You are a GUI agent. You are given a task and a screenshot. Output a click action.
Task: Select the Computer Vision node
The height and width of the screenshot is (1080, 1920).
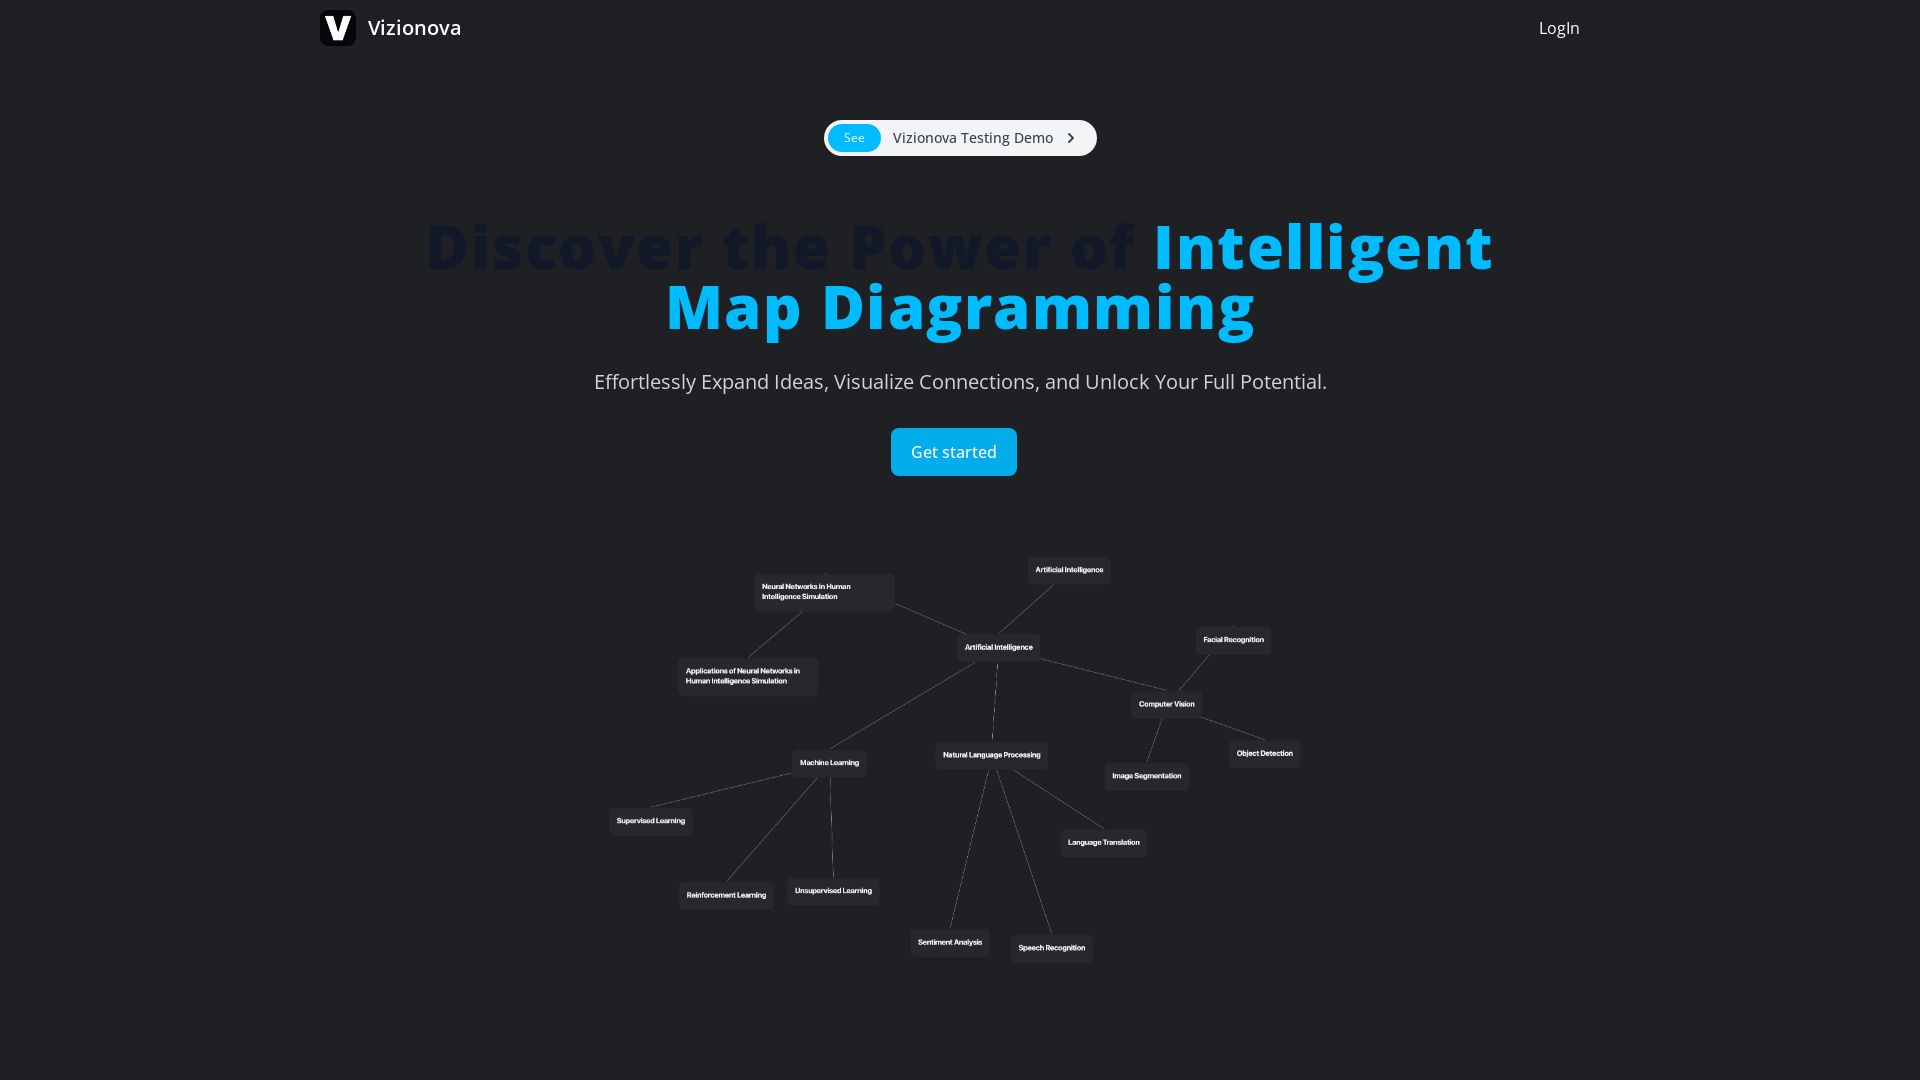1166,704
